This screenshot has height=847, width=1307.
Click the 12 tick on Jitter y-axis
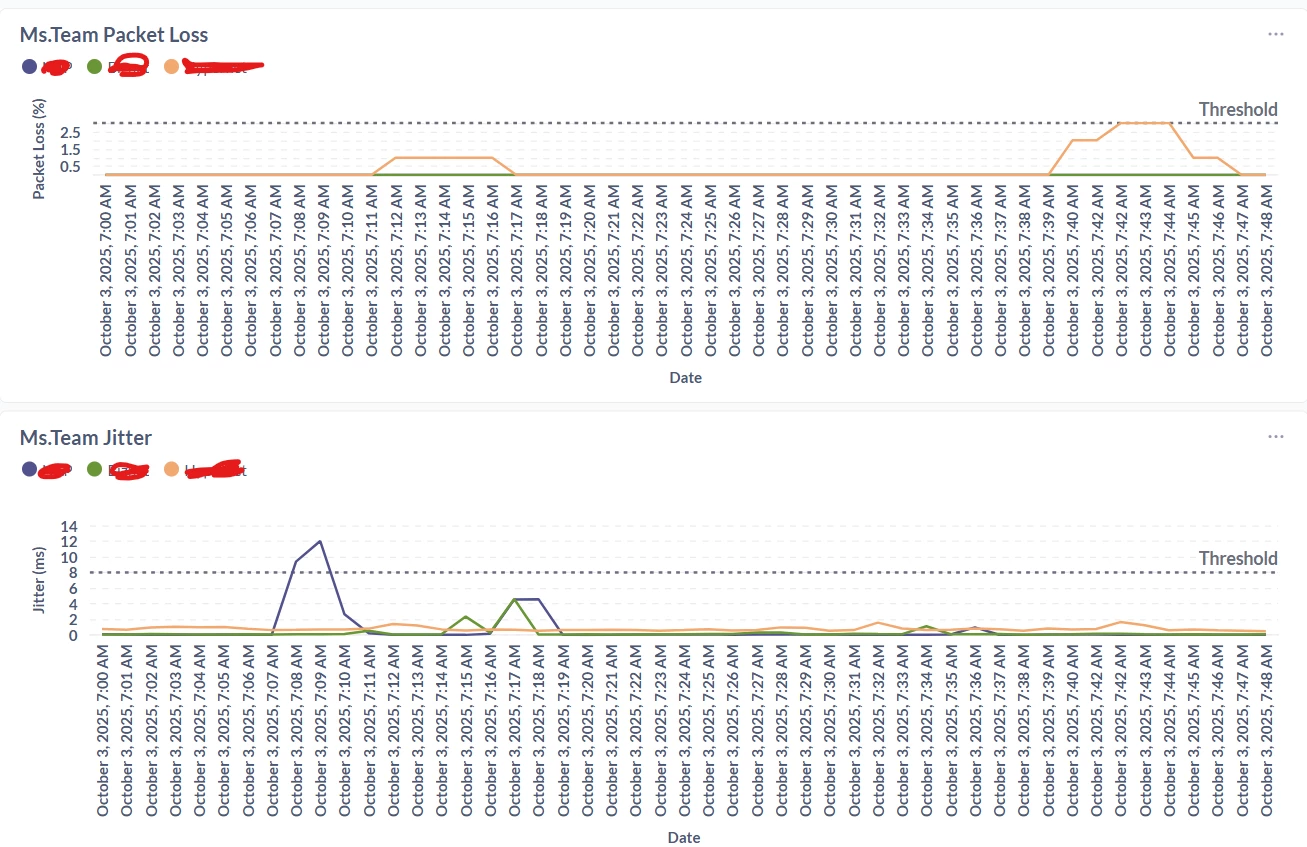click(x=70, y=541)
